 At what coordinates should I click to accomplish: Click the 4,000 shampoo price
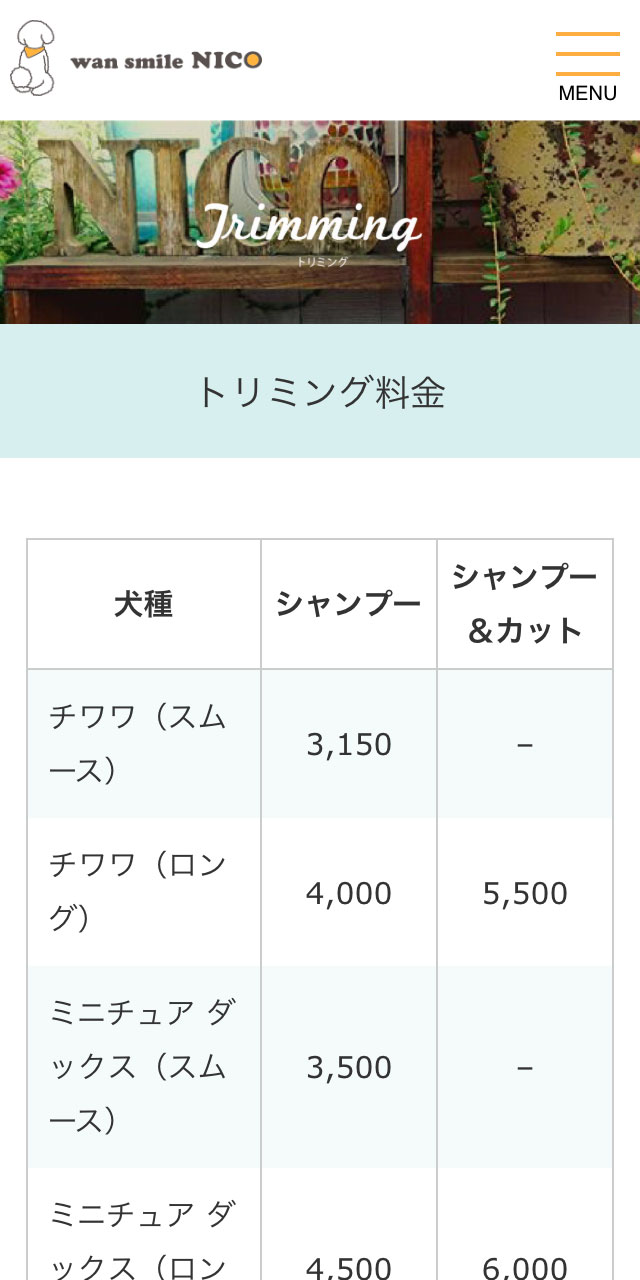[349, 893]
